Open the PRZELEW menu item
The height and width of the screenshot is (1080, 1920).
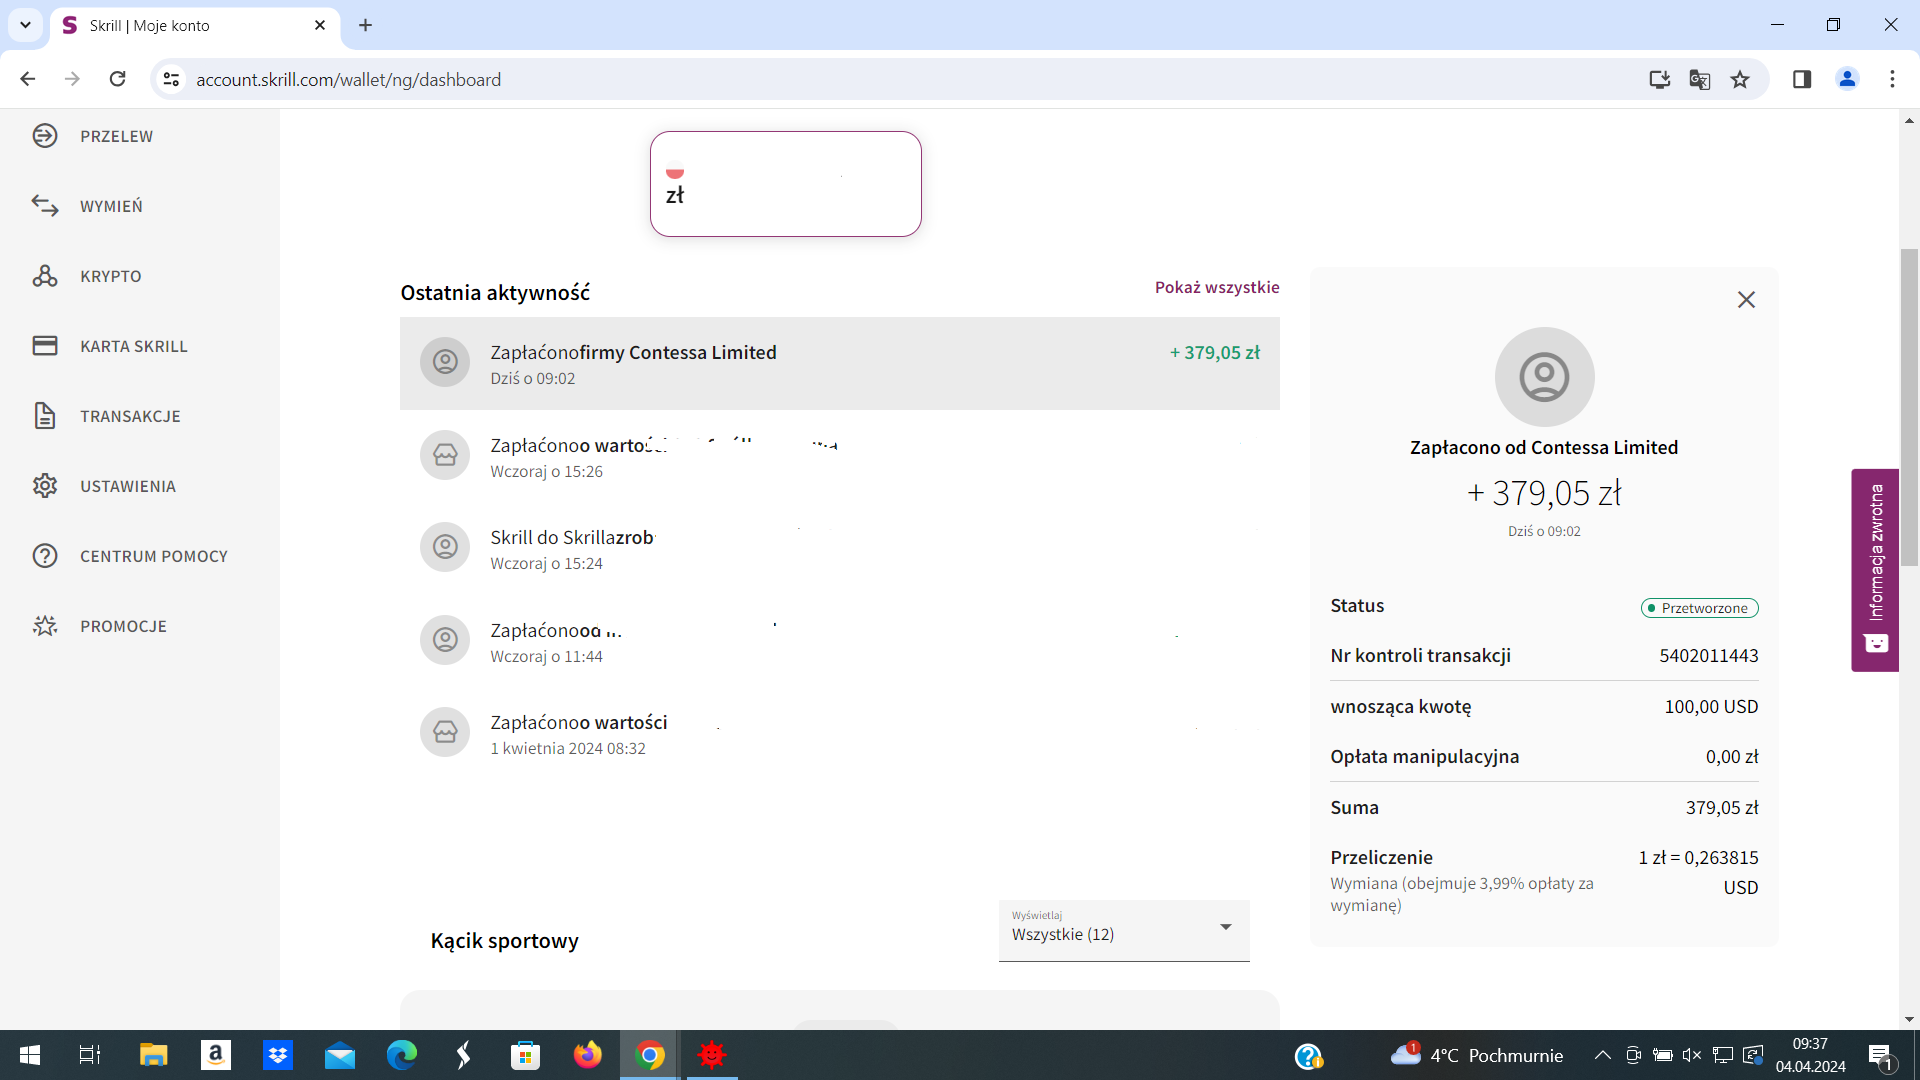tap(117, 136)
